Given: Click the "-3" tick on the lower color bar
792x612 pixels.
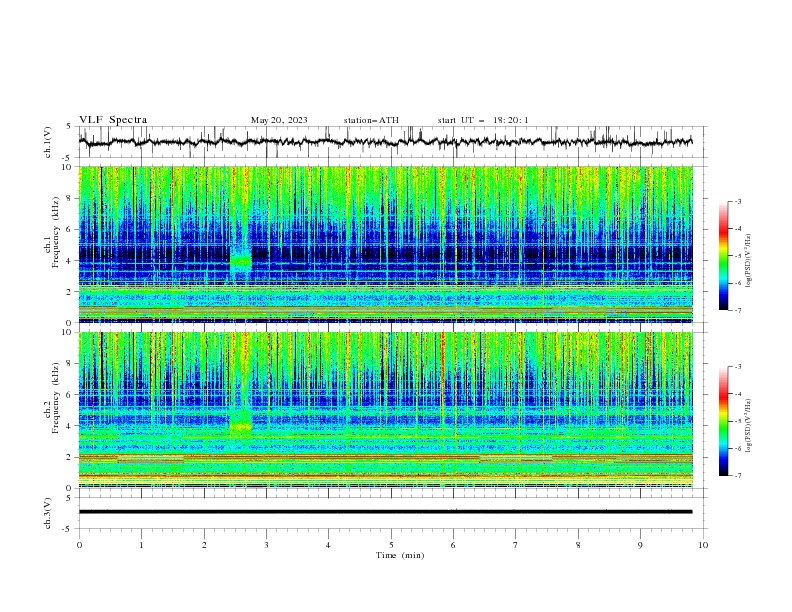Looking at the screenshot, I should coord(737,367).
